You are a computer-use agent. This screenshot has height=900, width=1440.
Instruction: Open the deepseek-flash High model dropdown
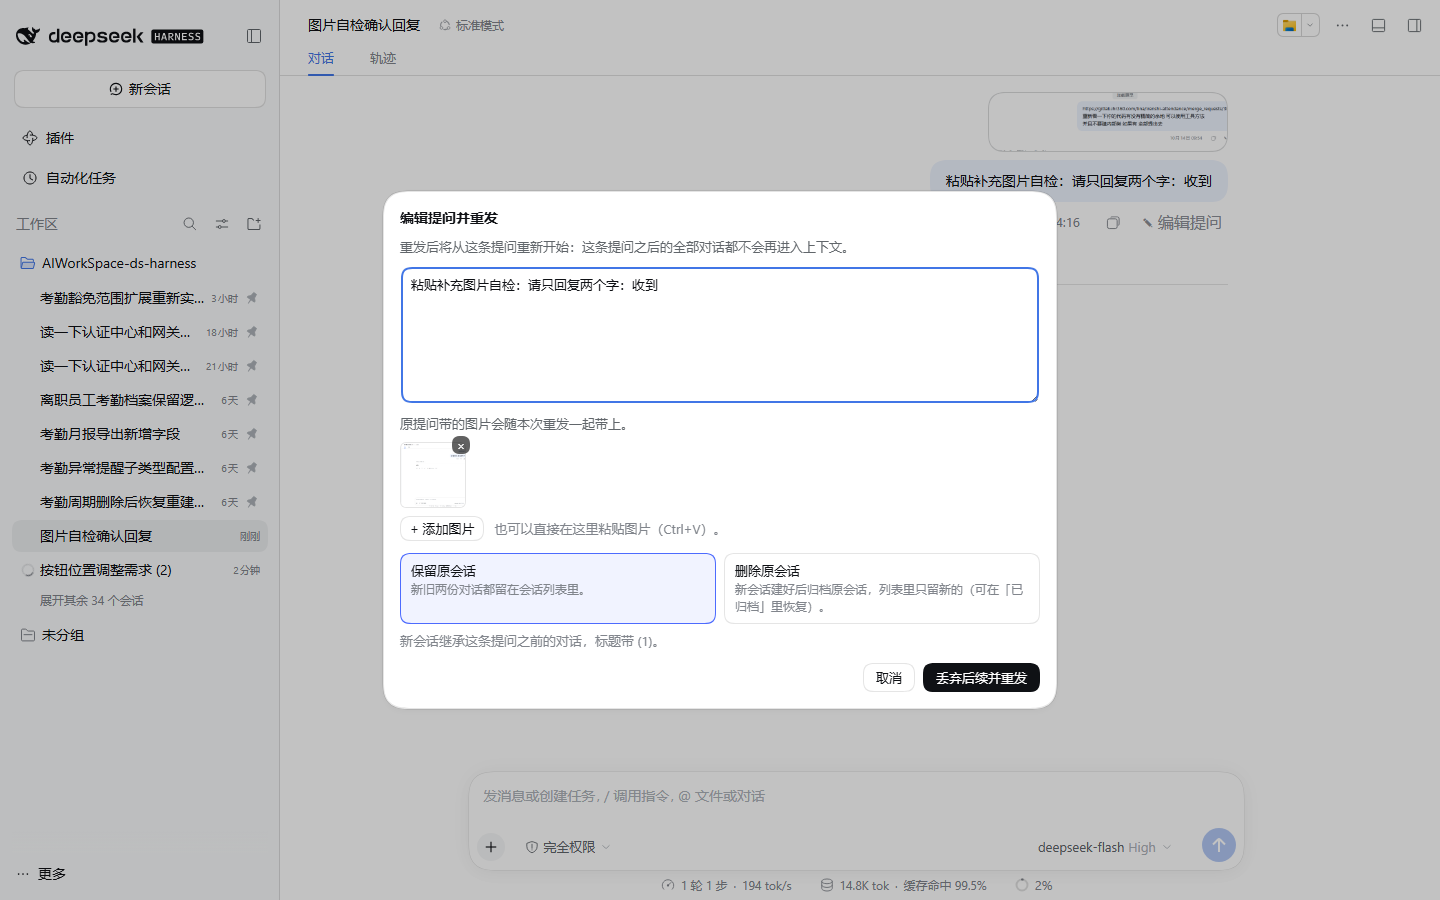(1104, 847)
